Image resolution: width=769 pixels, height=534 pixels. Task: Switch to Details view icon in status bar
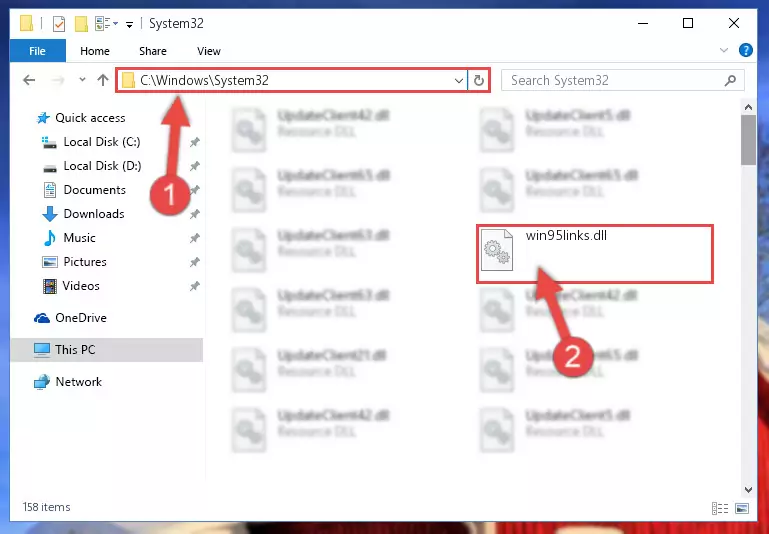tap(719, 508)
